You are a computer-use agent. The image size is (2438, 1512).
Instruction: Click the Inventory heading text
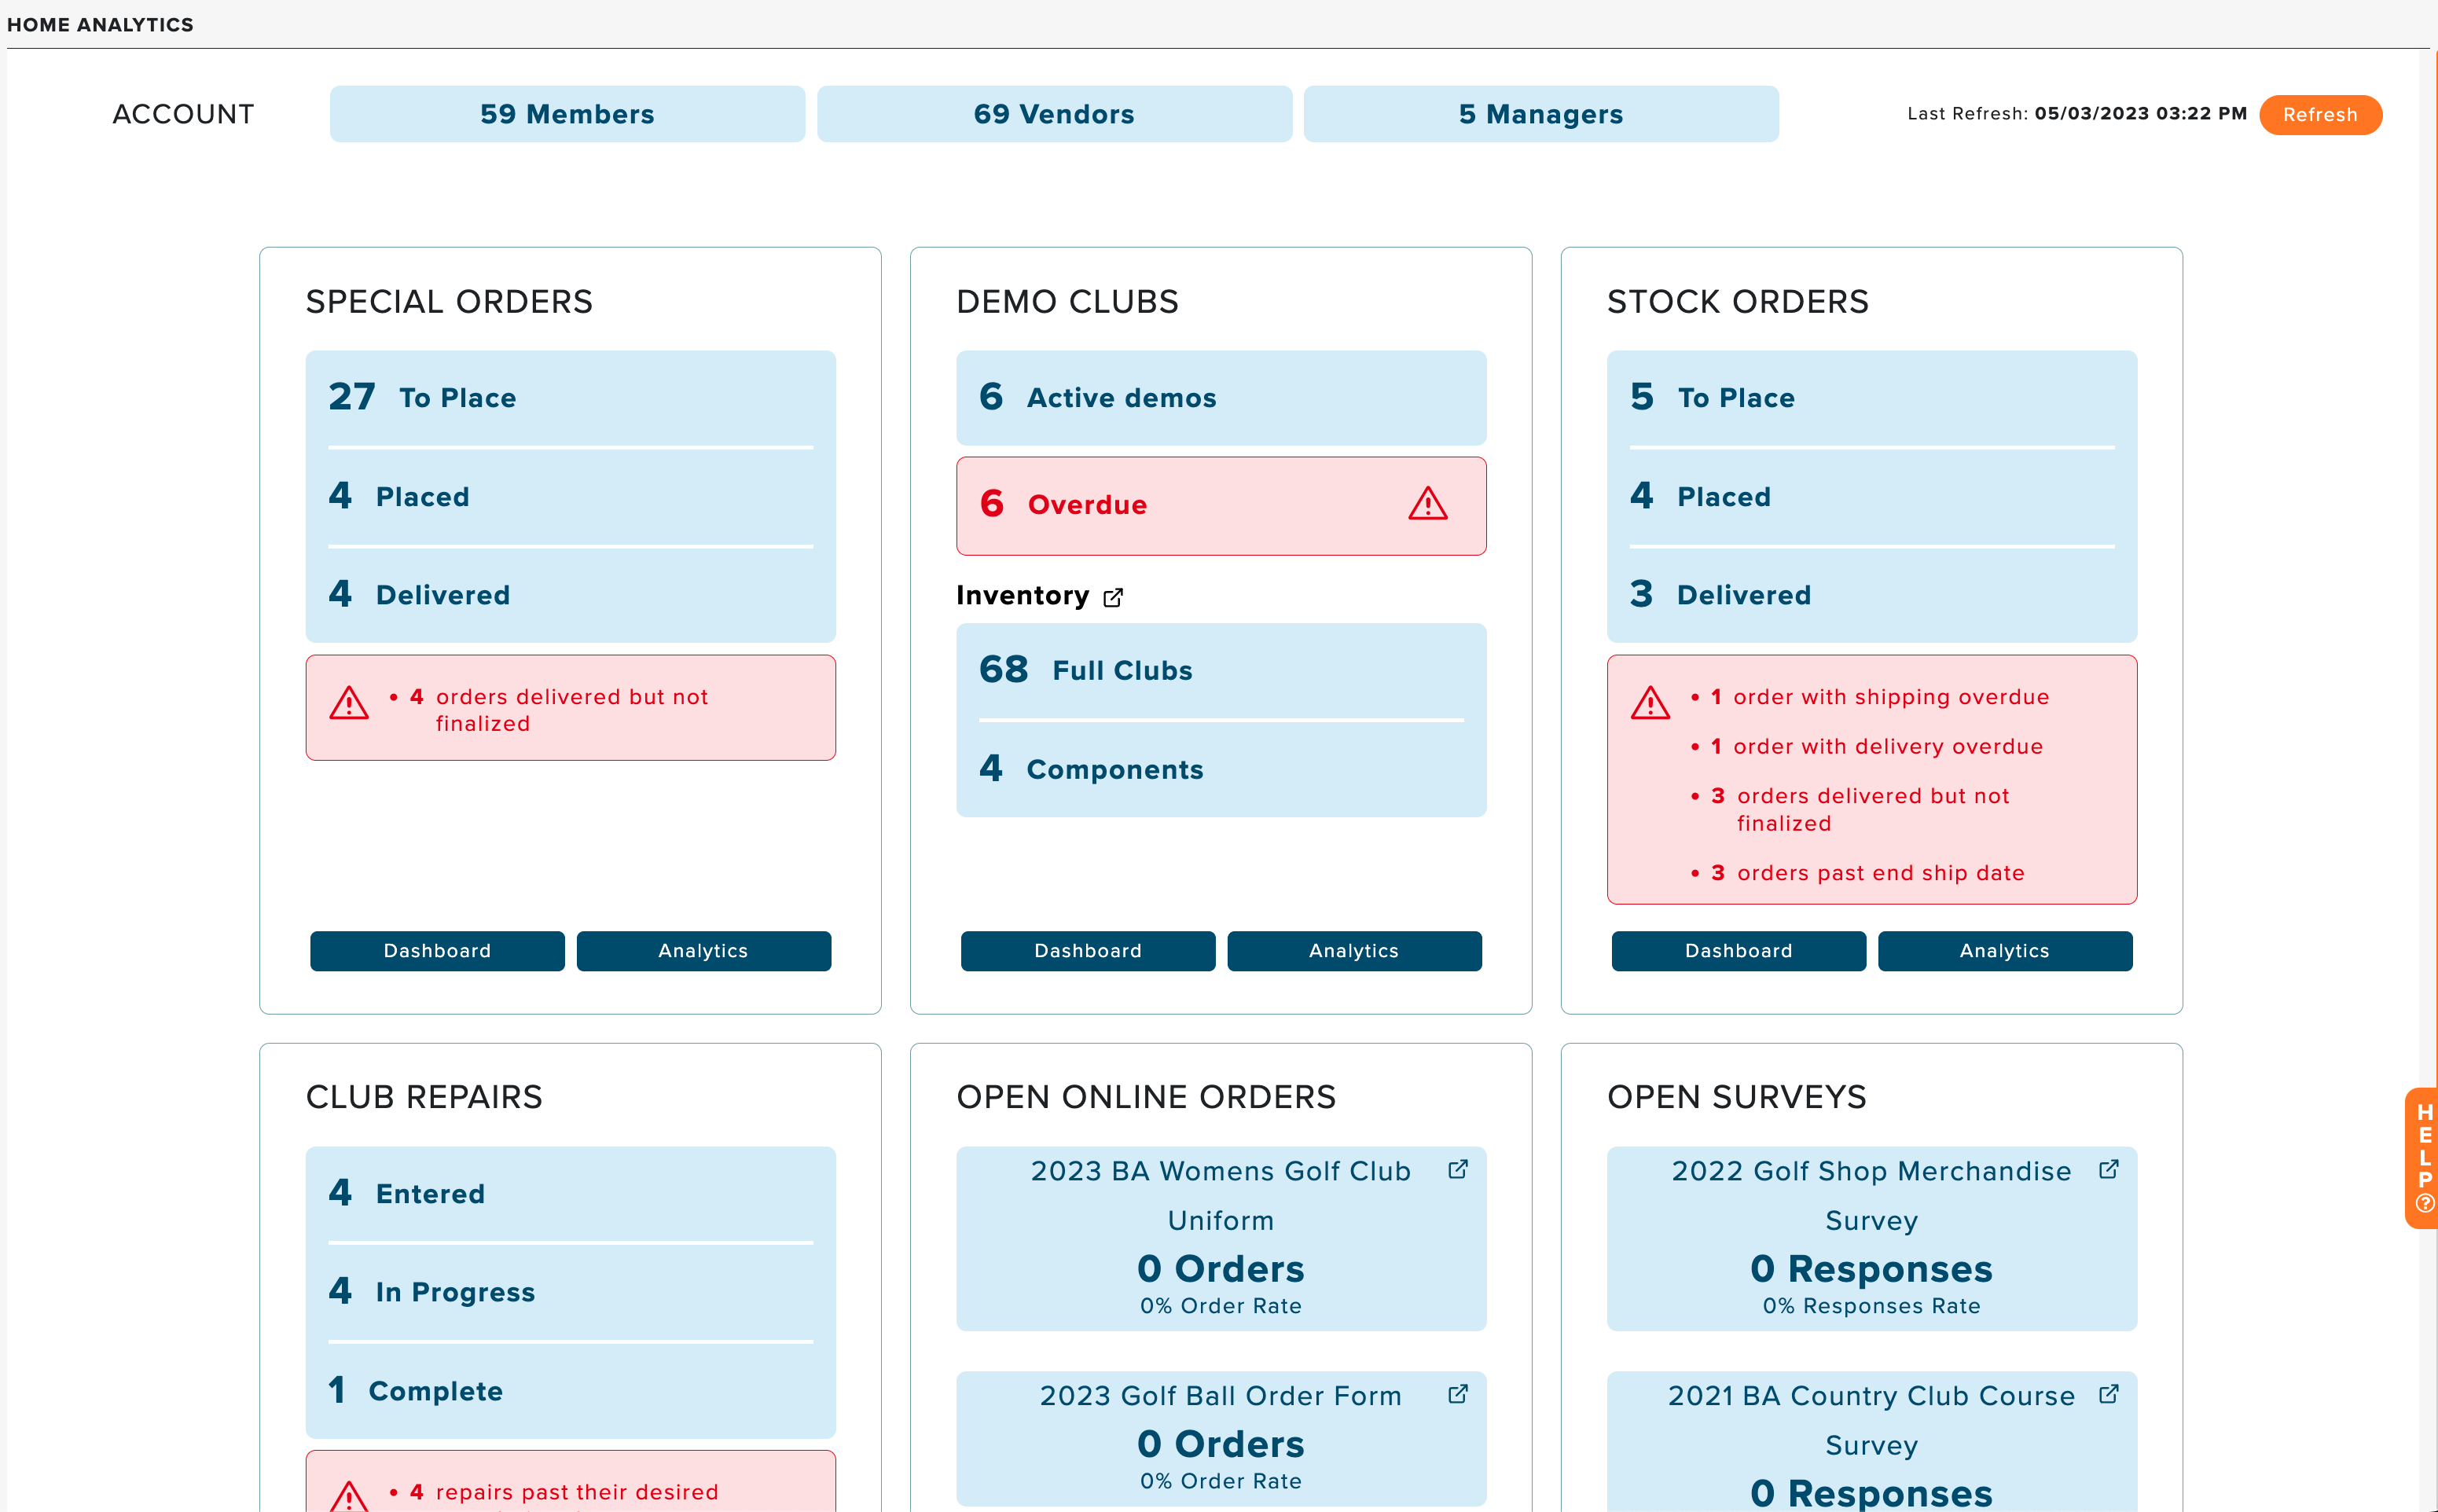(x=1022, y=596)
